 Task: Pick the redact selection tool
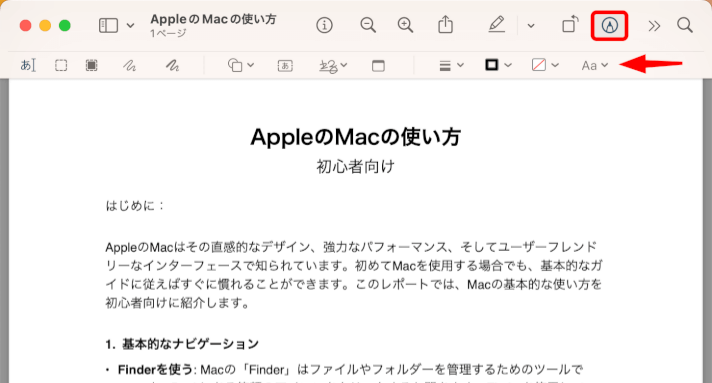[x=92, y=65]
